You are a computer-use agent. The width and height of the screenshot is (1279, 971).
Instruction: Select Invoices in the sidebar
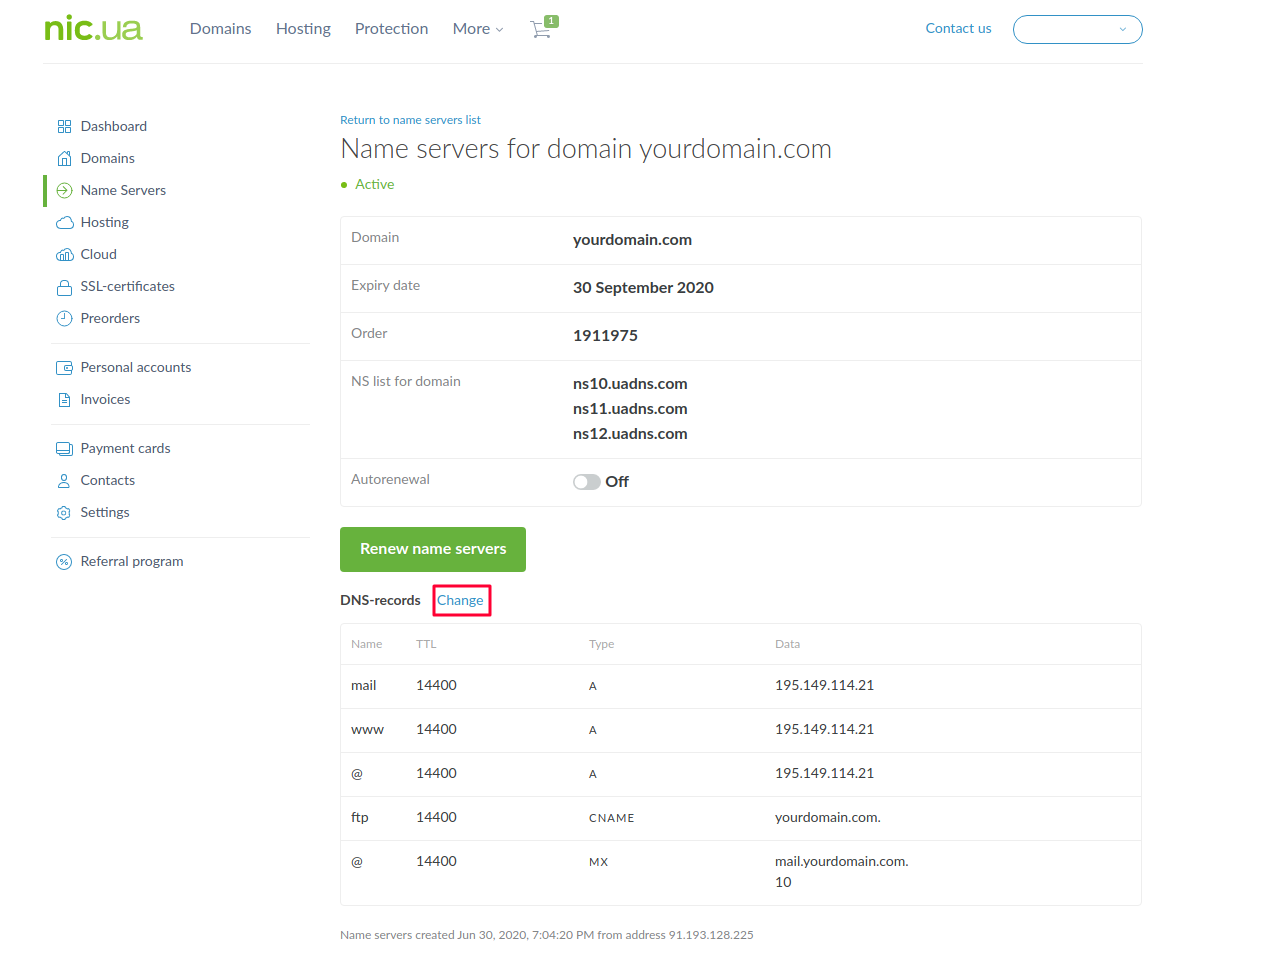(x=105, y=400)
